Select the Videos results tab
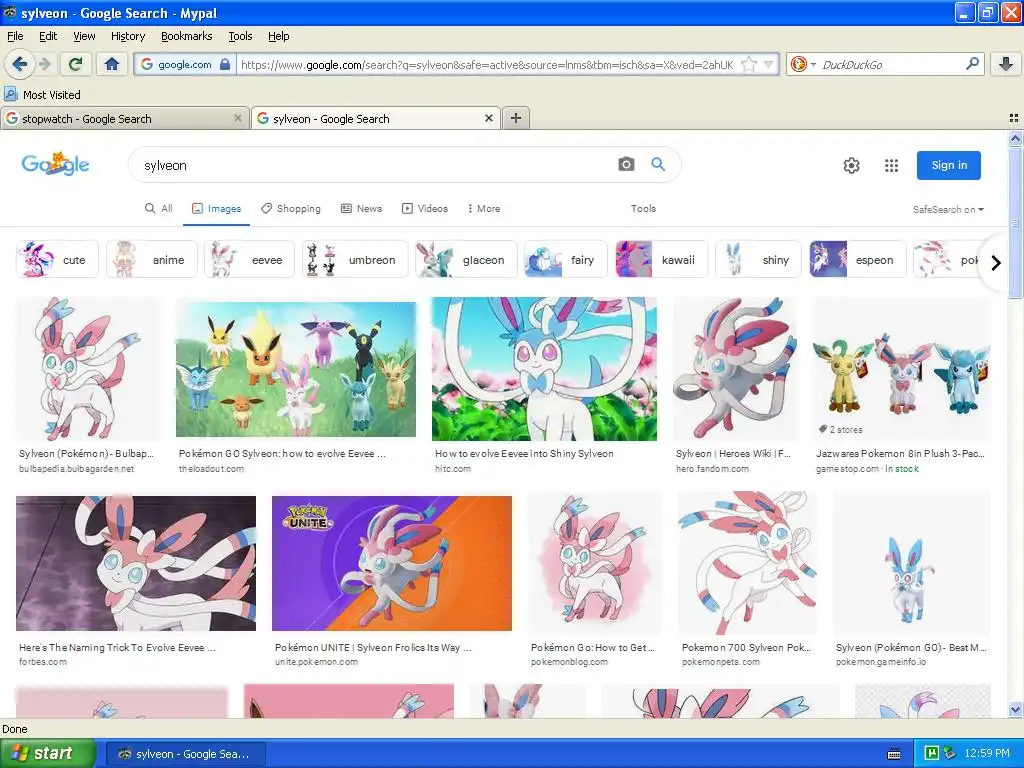The height and width of the screenshot is (768, 1024). pyautogui.click(x=424, y=208)
